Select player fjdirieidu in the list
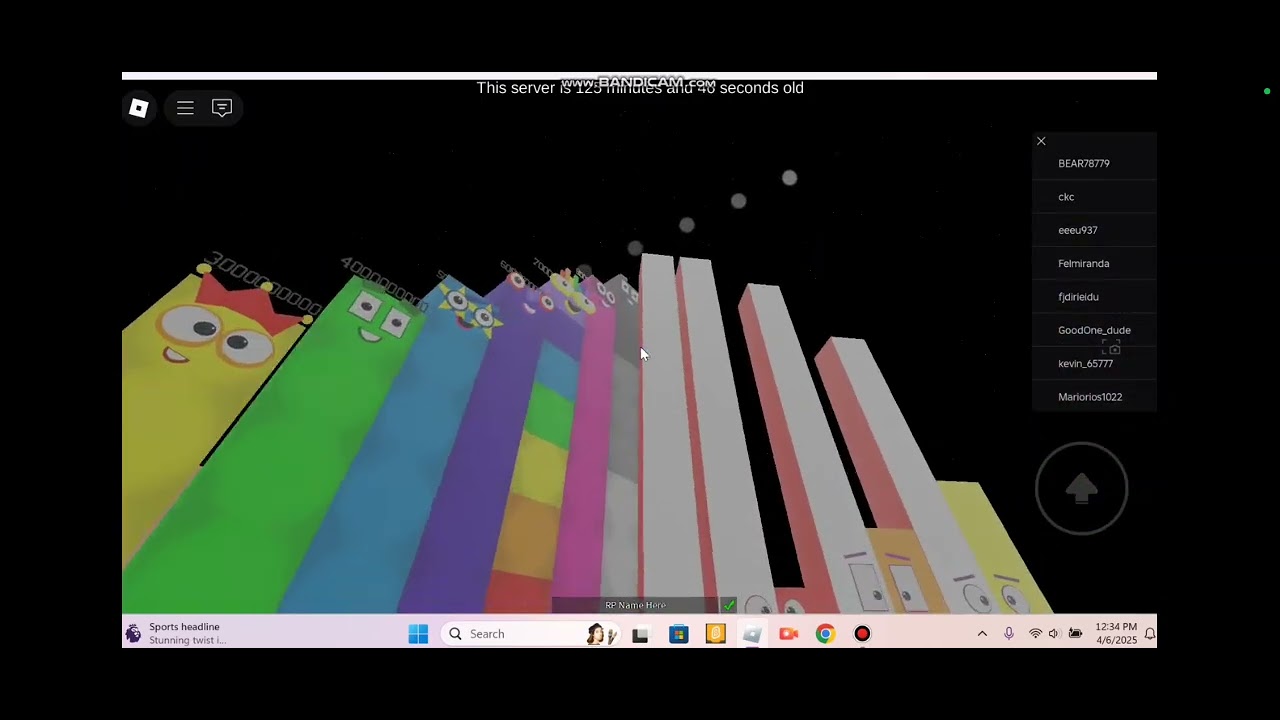The height and width of the screenshot is (720, 1280). click(1094, 297)
